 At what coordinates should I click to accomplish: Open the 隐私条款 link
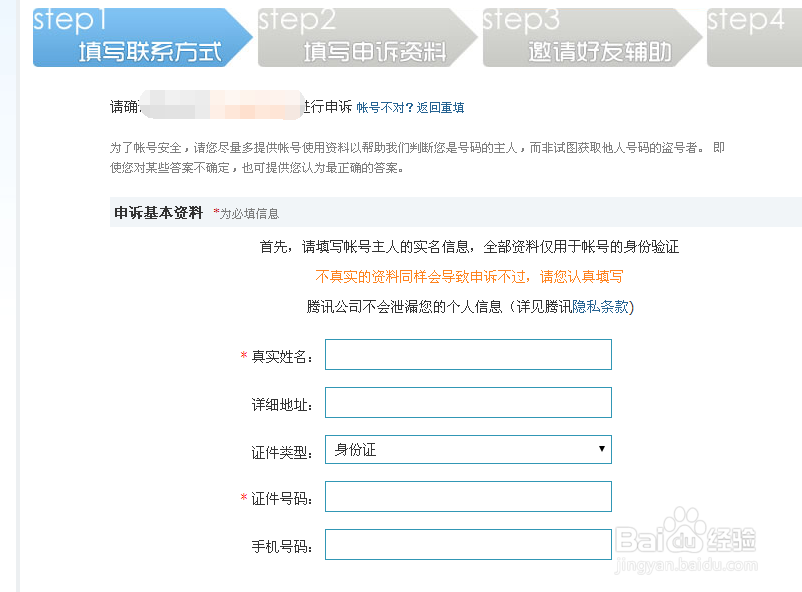tap(600, 306)
